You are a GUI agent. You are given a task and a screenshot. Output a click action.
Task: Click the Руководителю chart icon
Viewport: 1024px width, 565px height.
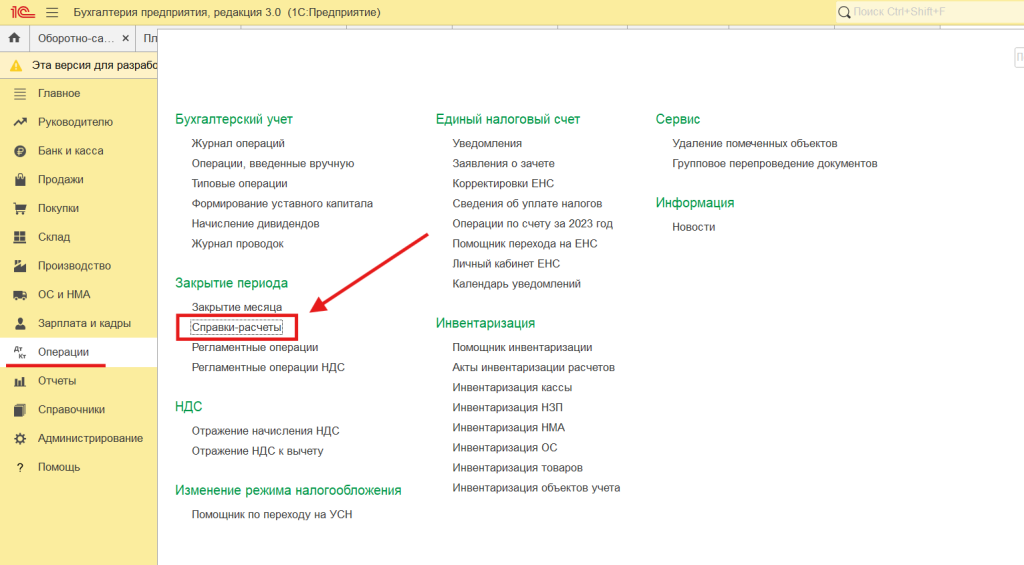click(x=20, y=122)
